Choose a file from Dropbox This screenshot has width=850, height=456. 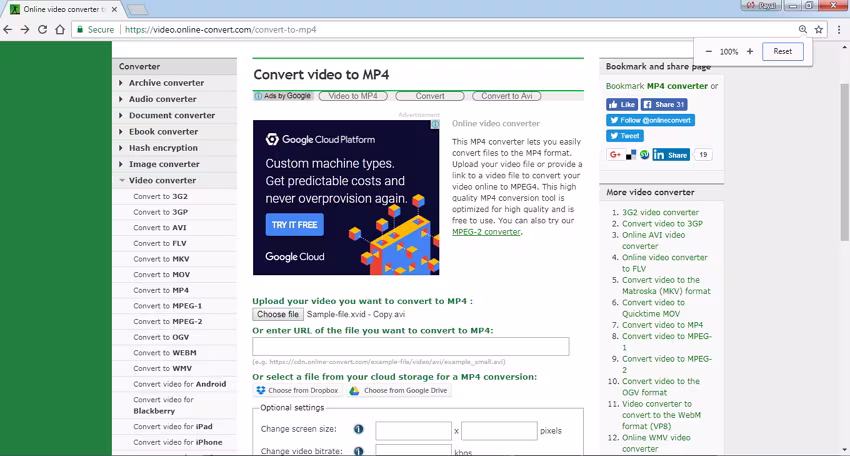tap(298, 390)
